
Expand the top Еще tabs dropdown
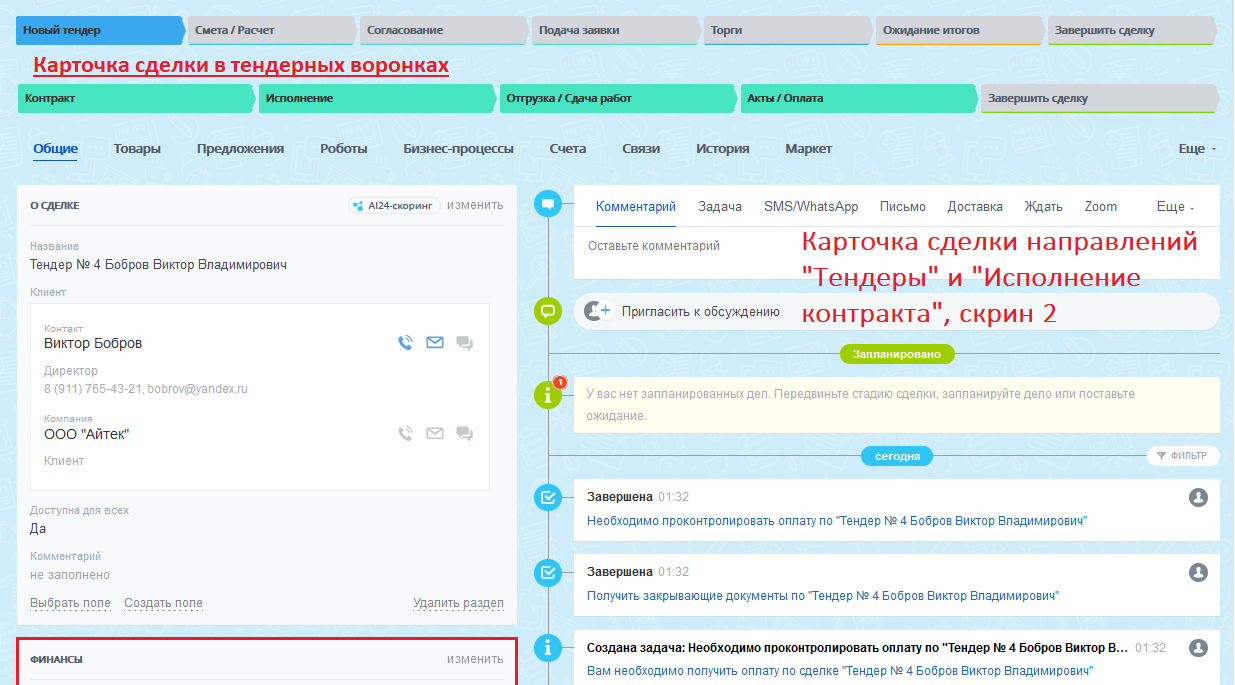coord(1196,149)
